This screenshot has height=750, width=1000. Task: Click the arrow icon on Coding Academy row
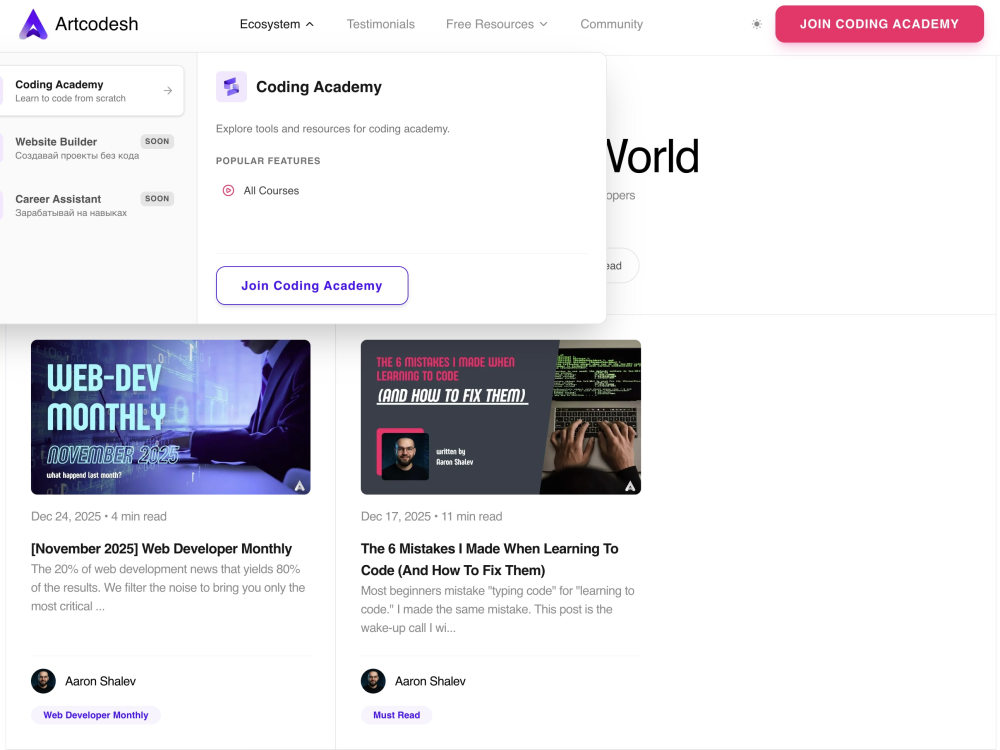(x=168, y=91)
